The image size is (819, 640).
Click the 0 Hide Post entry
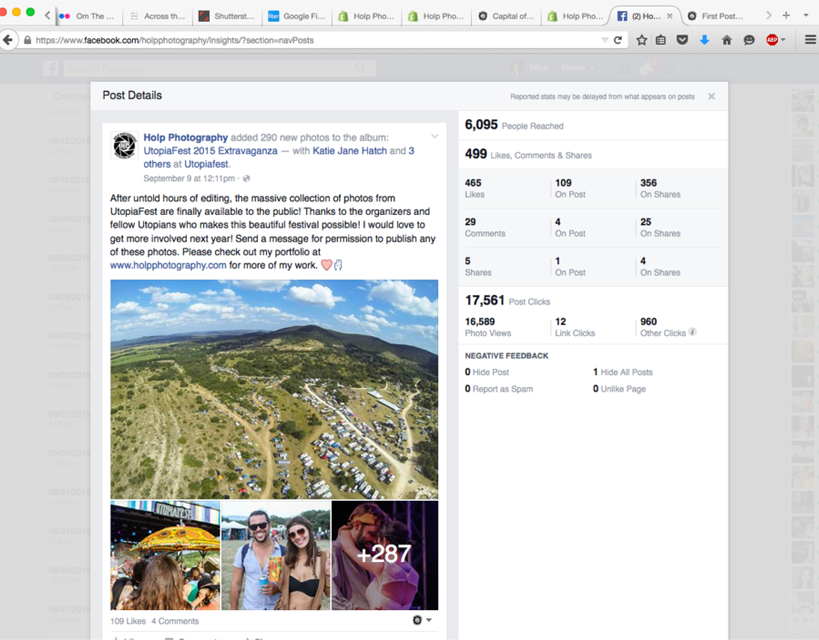(487, 372)
